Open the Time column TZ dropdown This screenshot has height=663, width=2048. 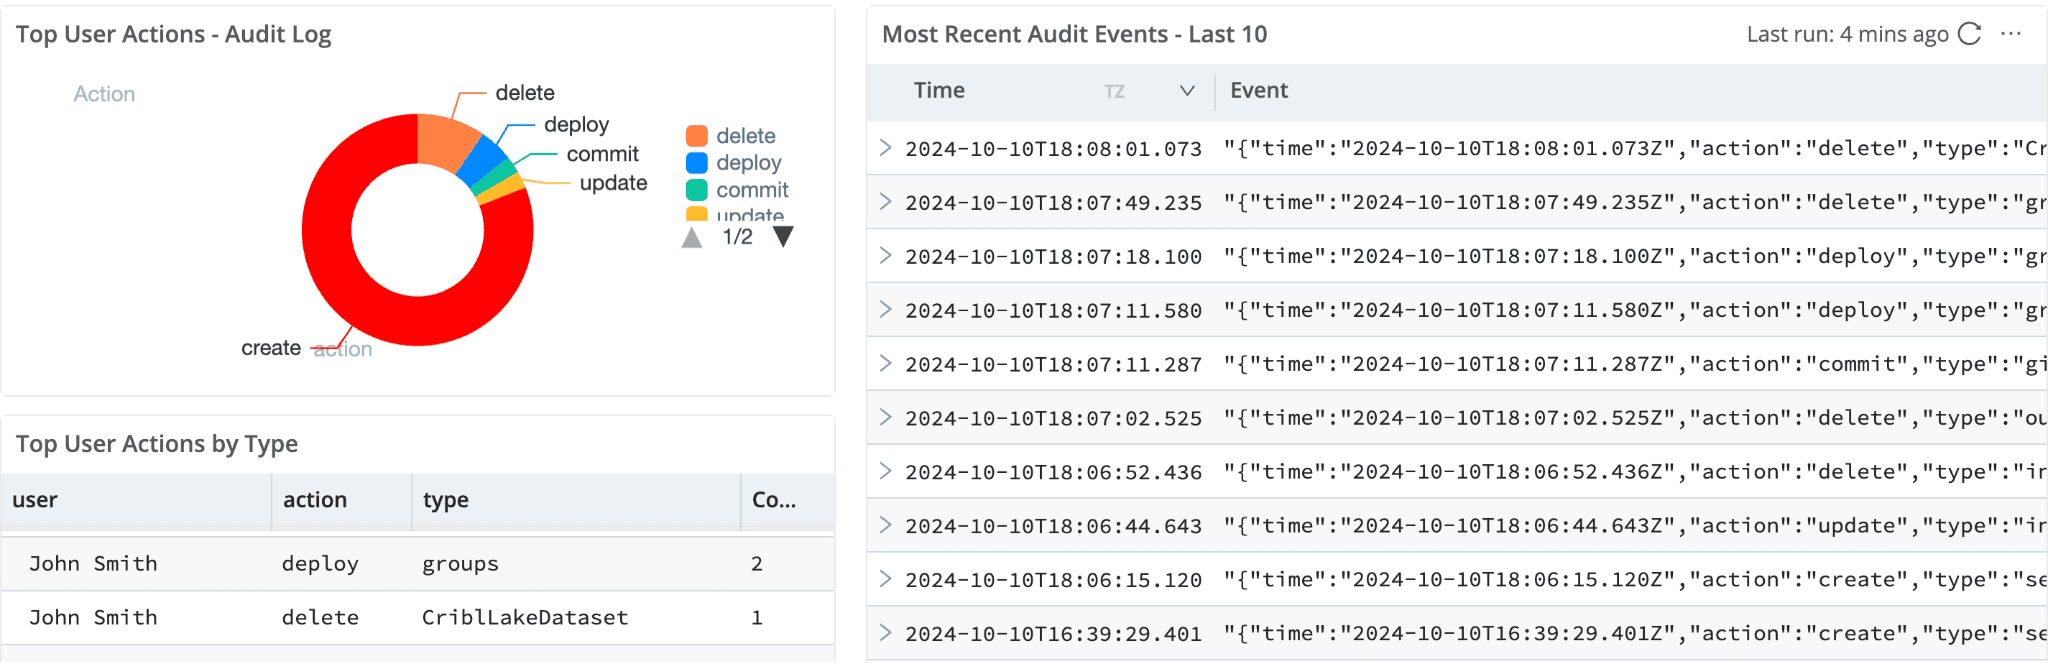(x=1186, y=91)
